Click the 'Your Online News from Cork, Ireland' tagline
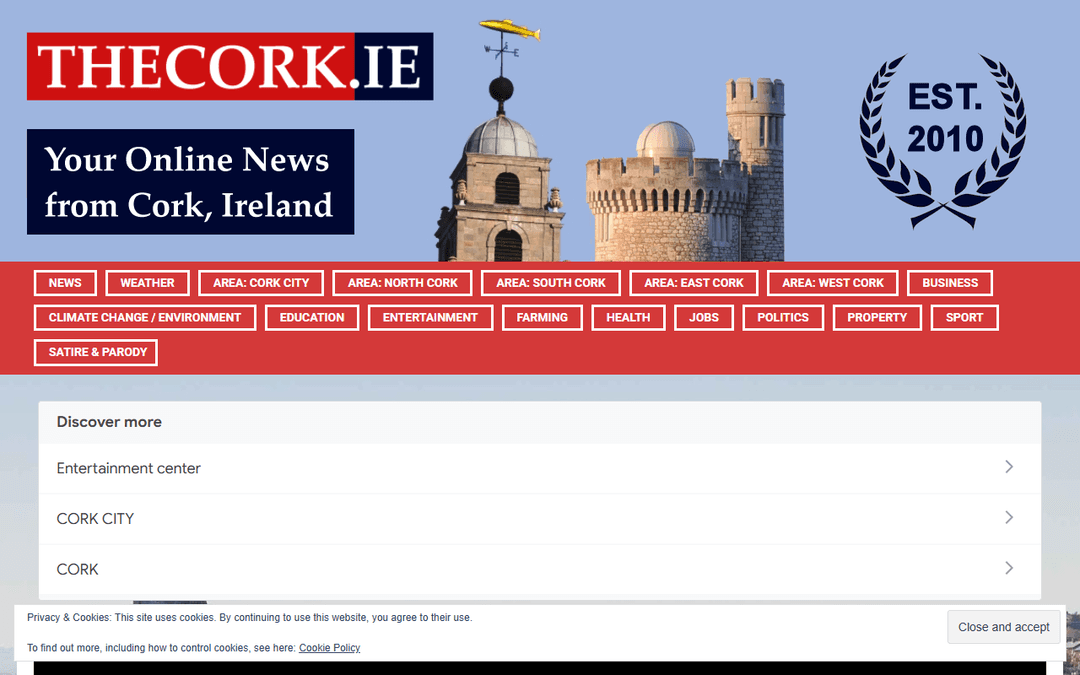This screenshot has height=675, width=1080. [x=191, y=182]
